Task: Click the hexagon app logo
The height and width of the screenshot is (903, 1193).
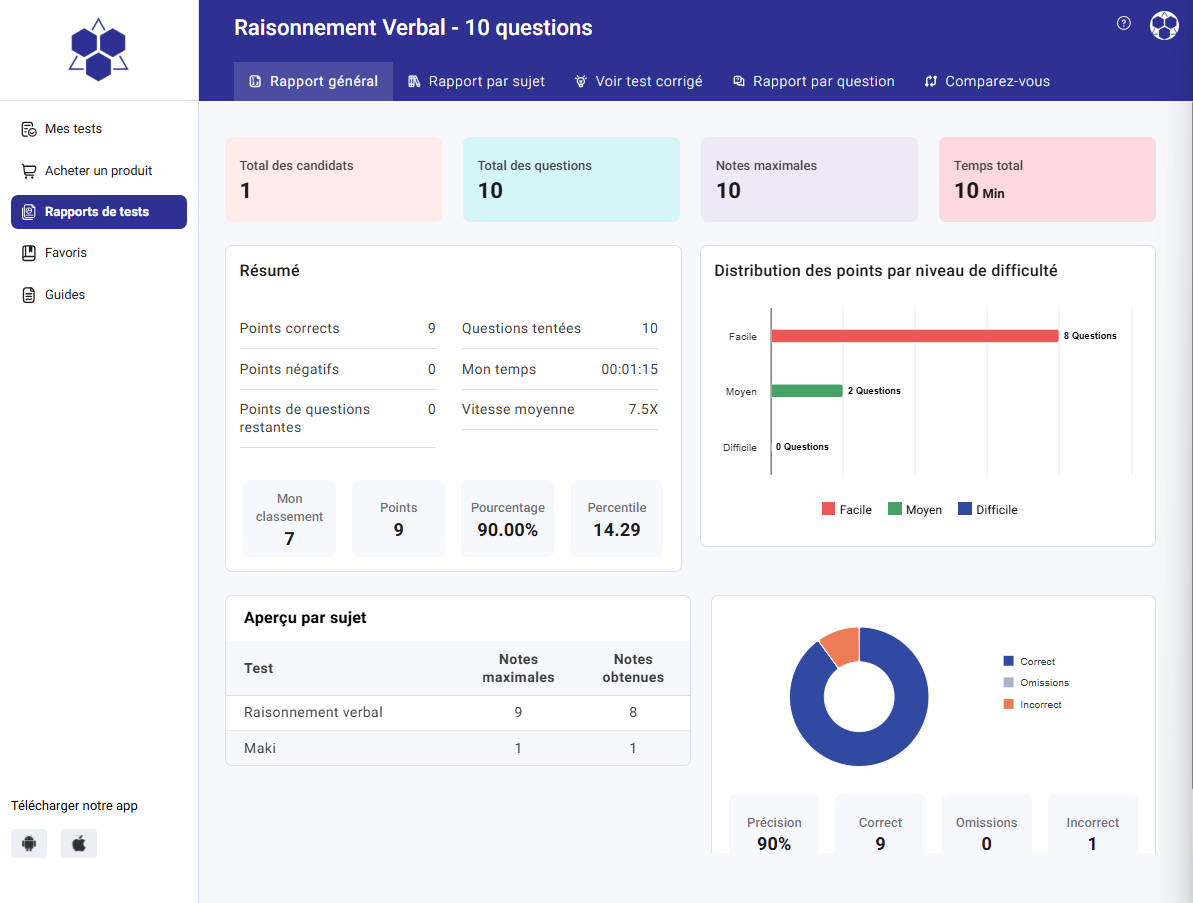Action: [98, 49]
